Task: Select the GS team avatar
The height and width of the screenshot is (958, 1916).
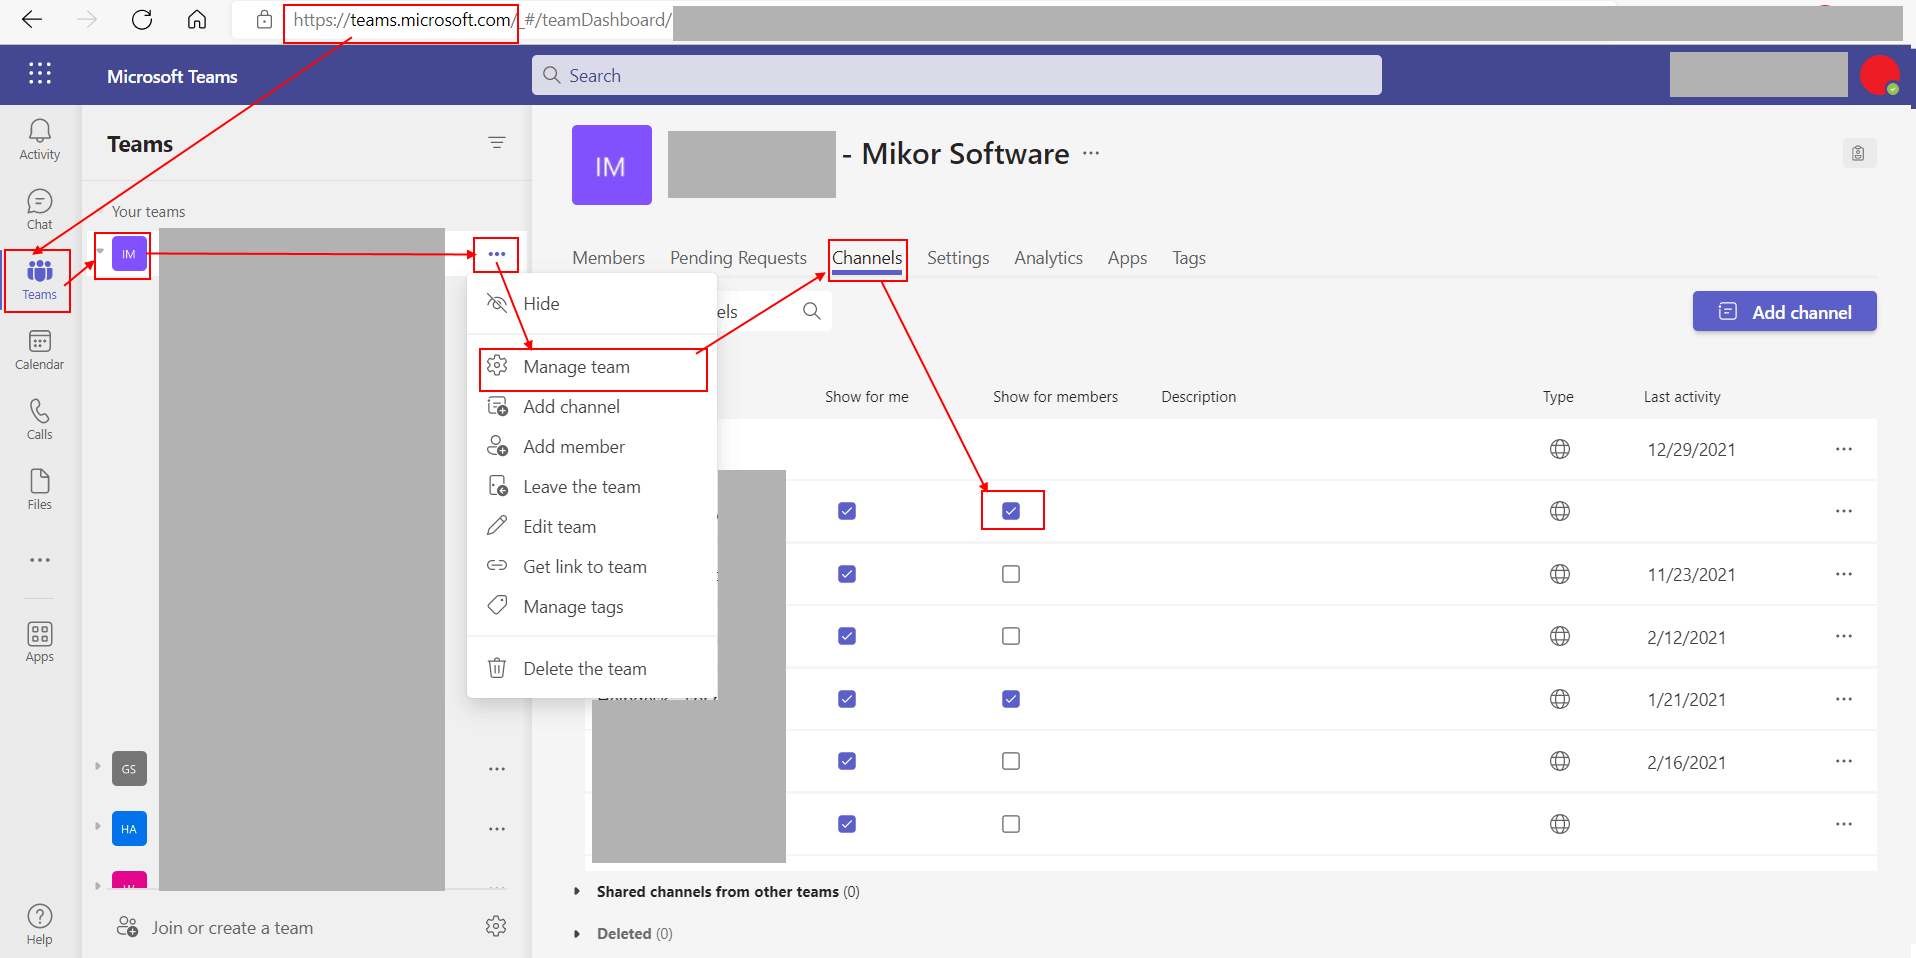Action: pyautogui.click(x=129, y=769)
